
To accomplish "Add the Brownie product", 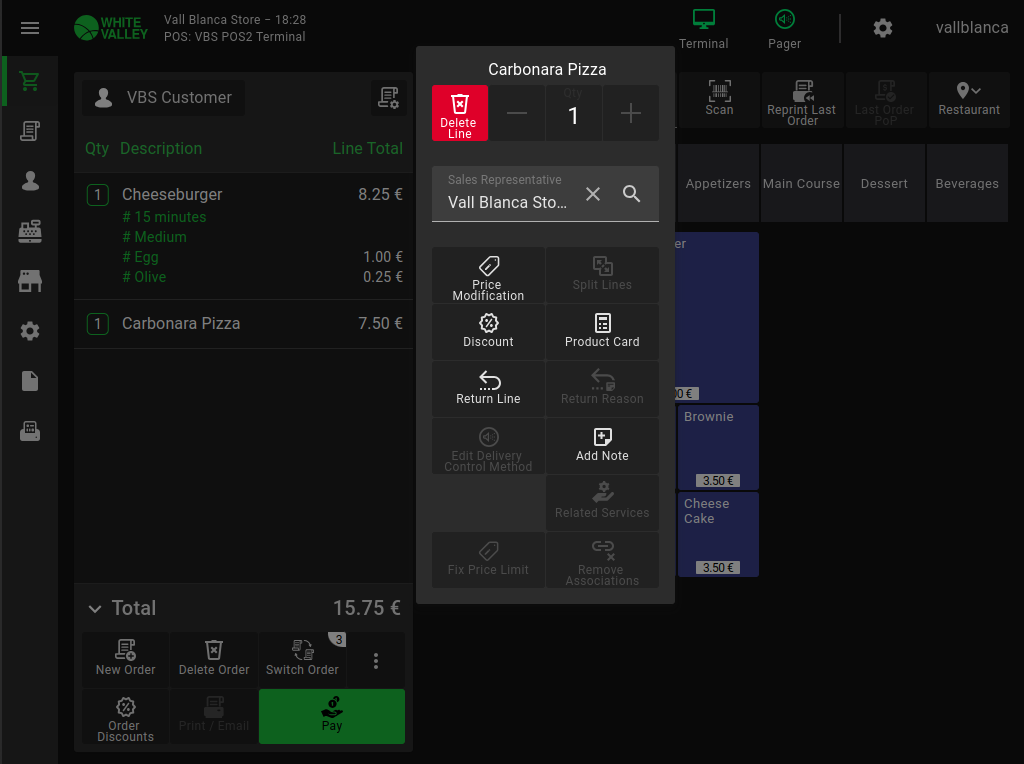I will 718,447.
